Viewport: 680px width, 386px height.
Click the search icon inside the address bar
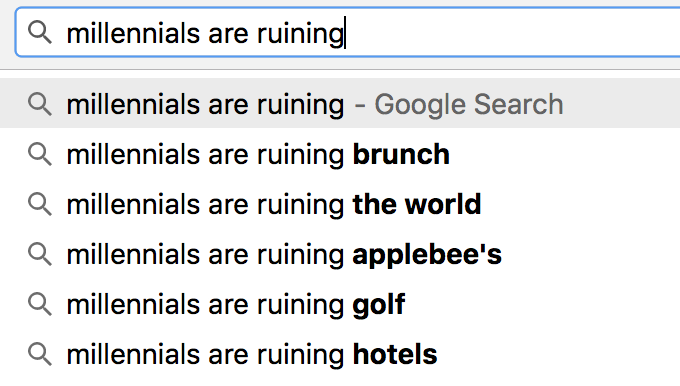[40, 33]
